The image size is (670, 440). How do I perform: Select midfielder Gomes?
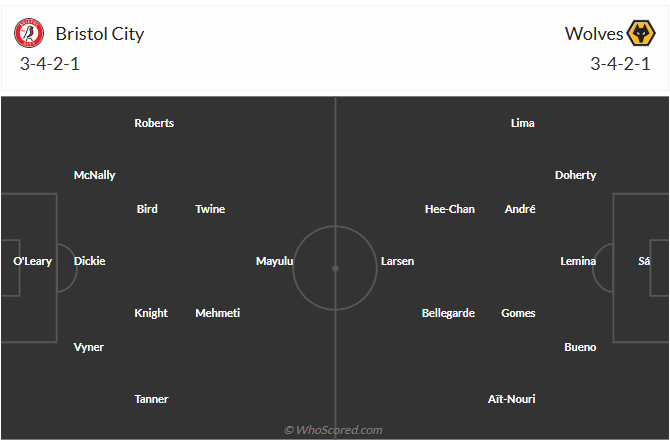point(518,313)
